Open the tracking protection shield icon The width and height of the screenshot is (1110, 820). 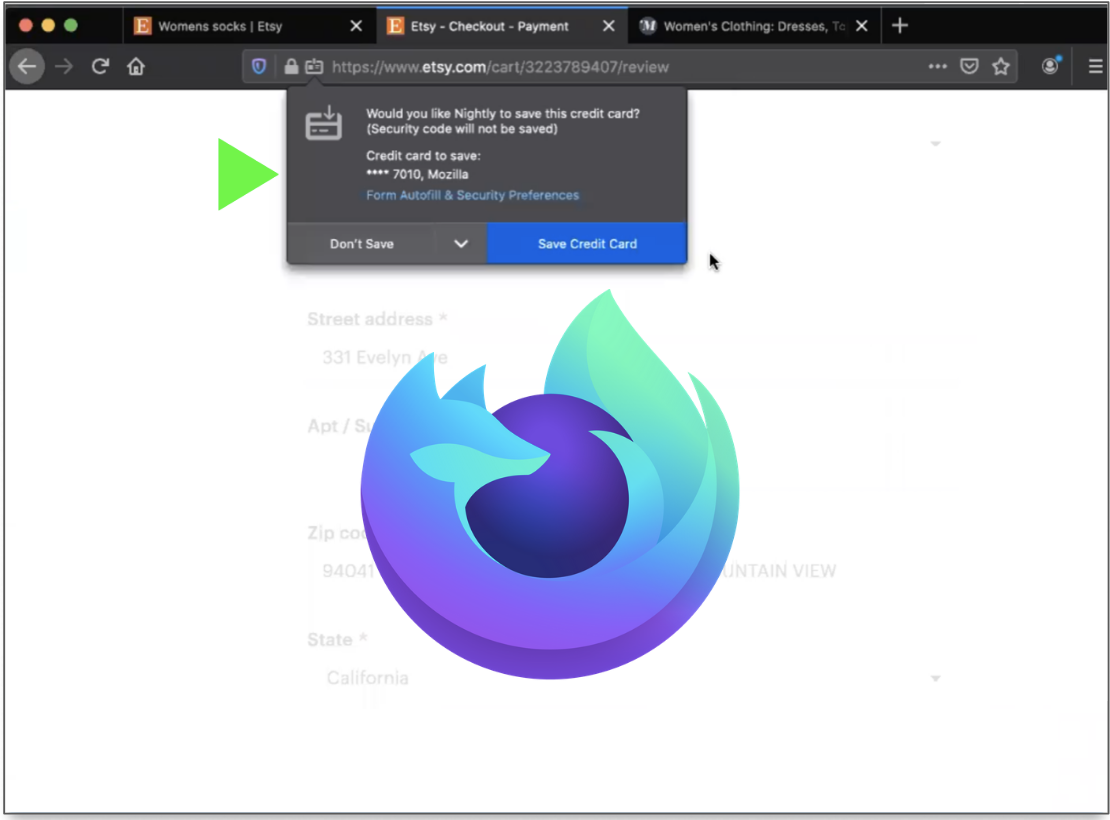[260, 67]
